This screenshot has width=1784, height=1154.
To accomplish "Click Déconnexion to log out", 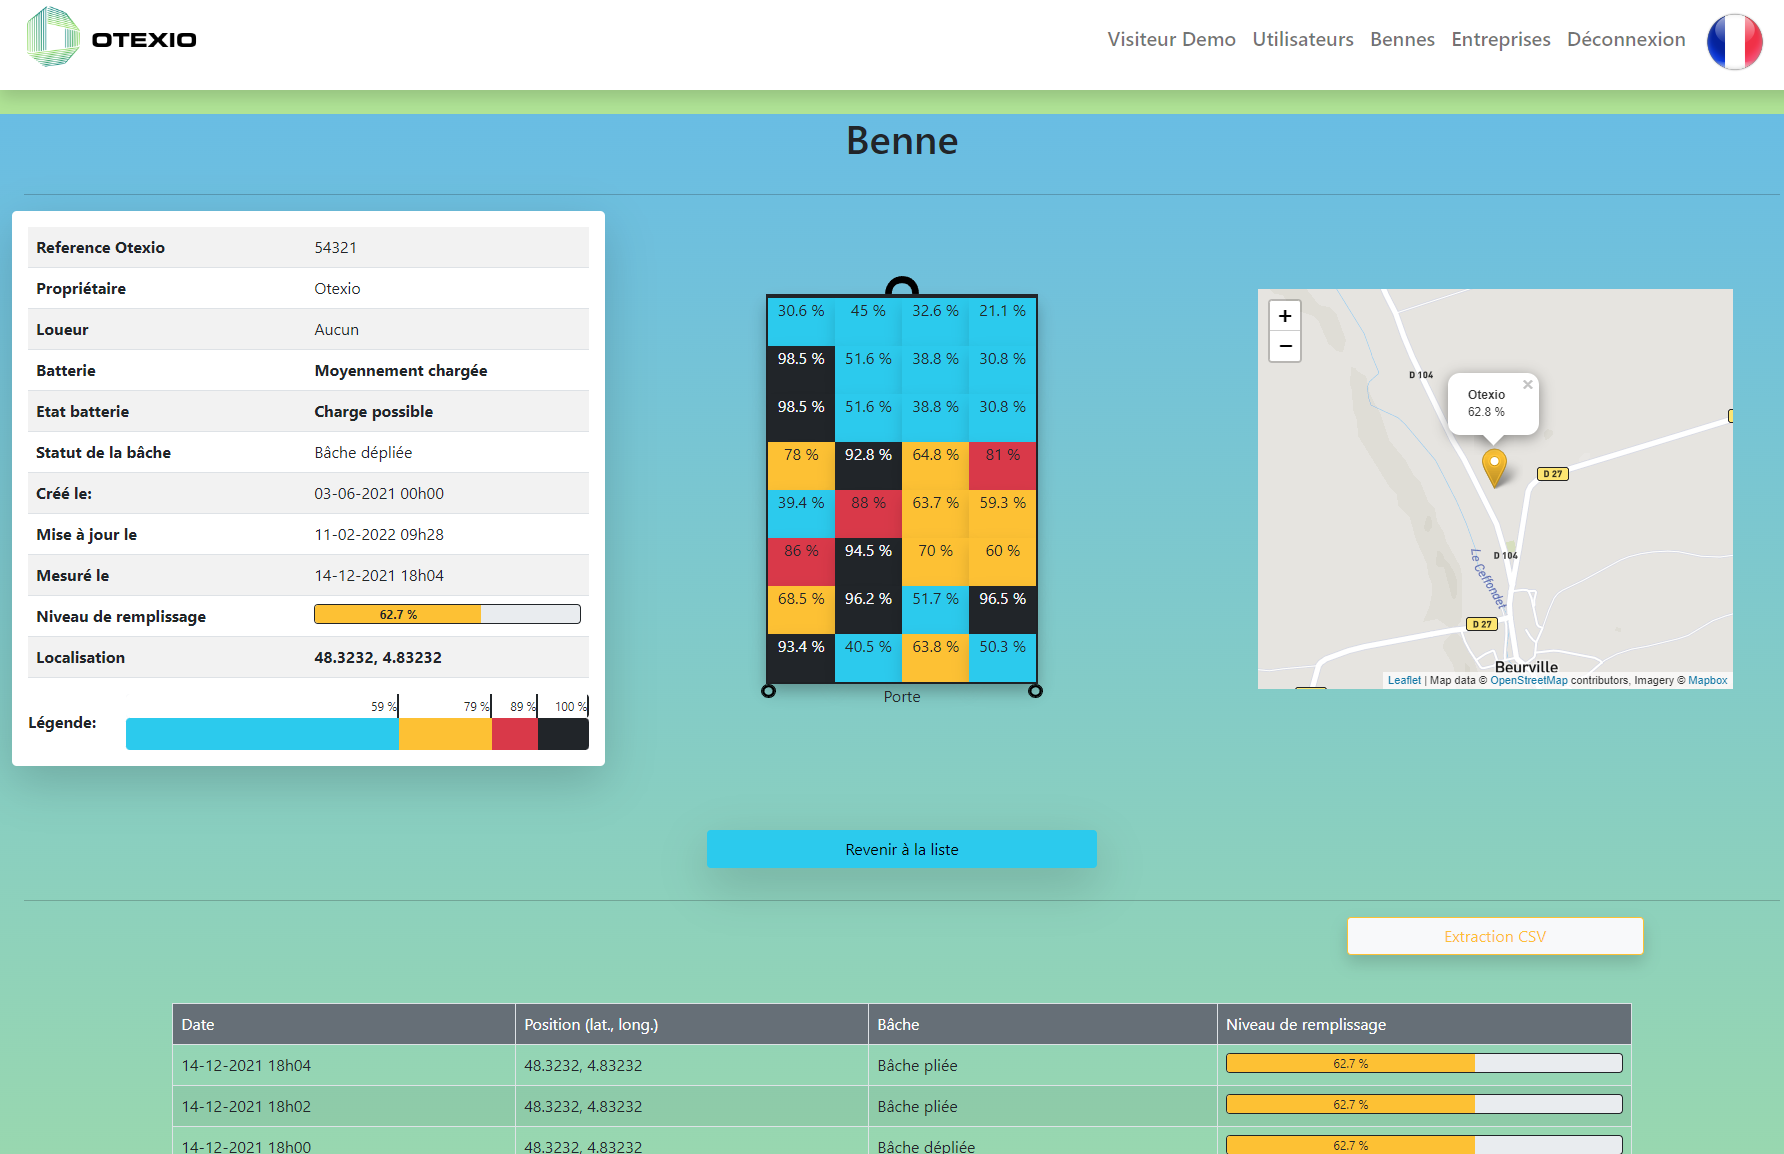I will [1625, 39].
